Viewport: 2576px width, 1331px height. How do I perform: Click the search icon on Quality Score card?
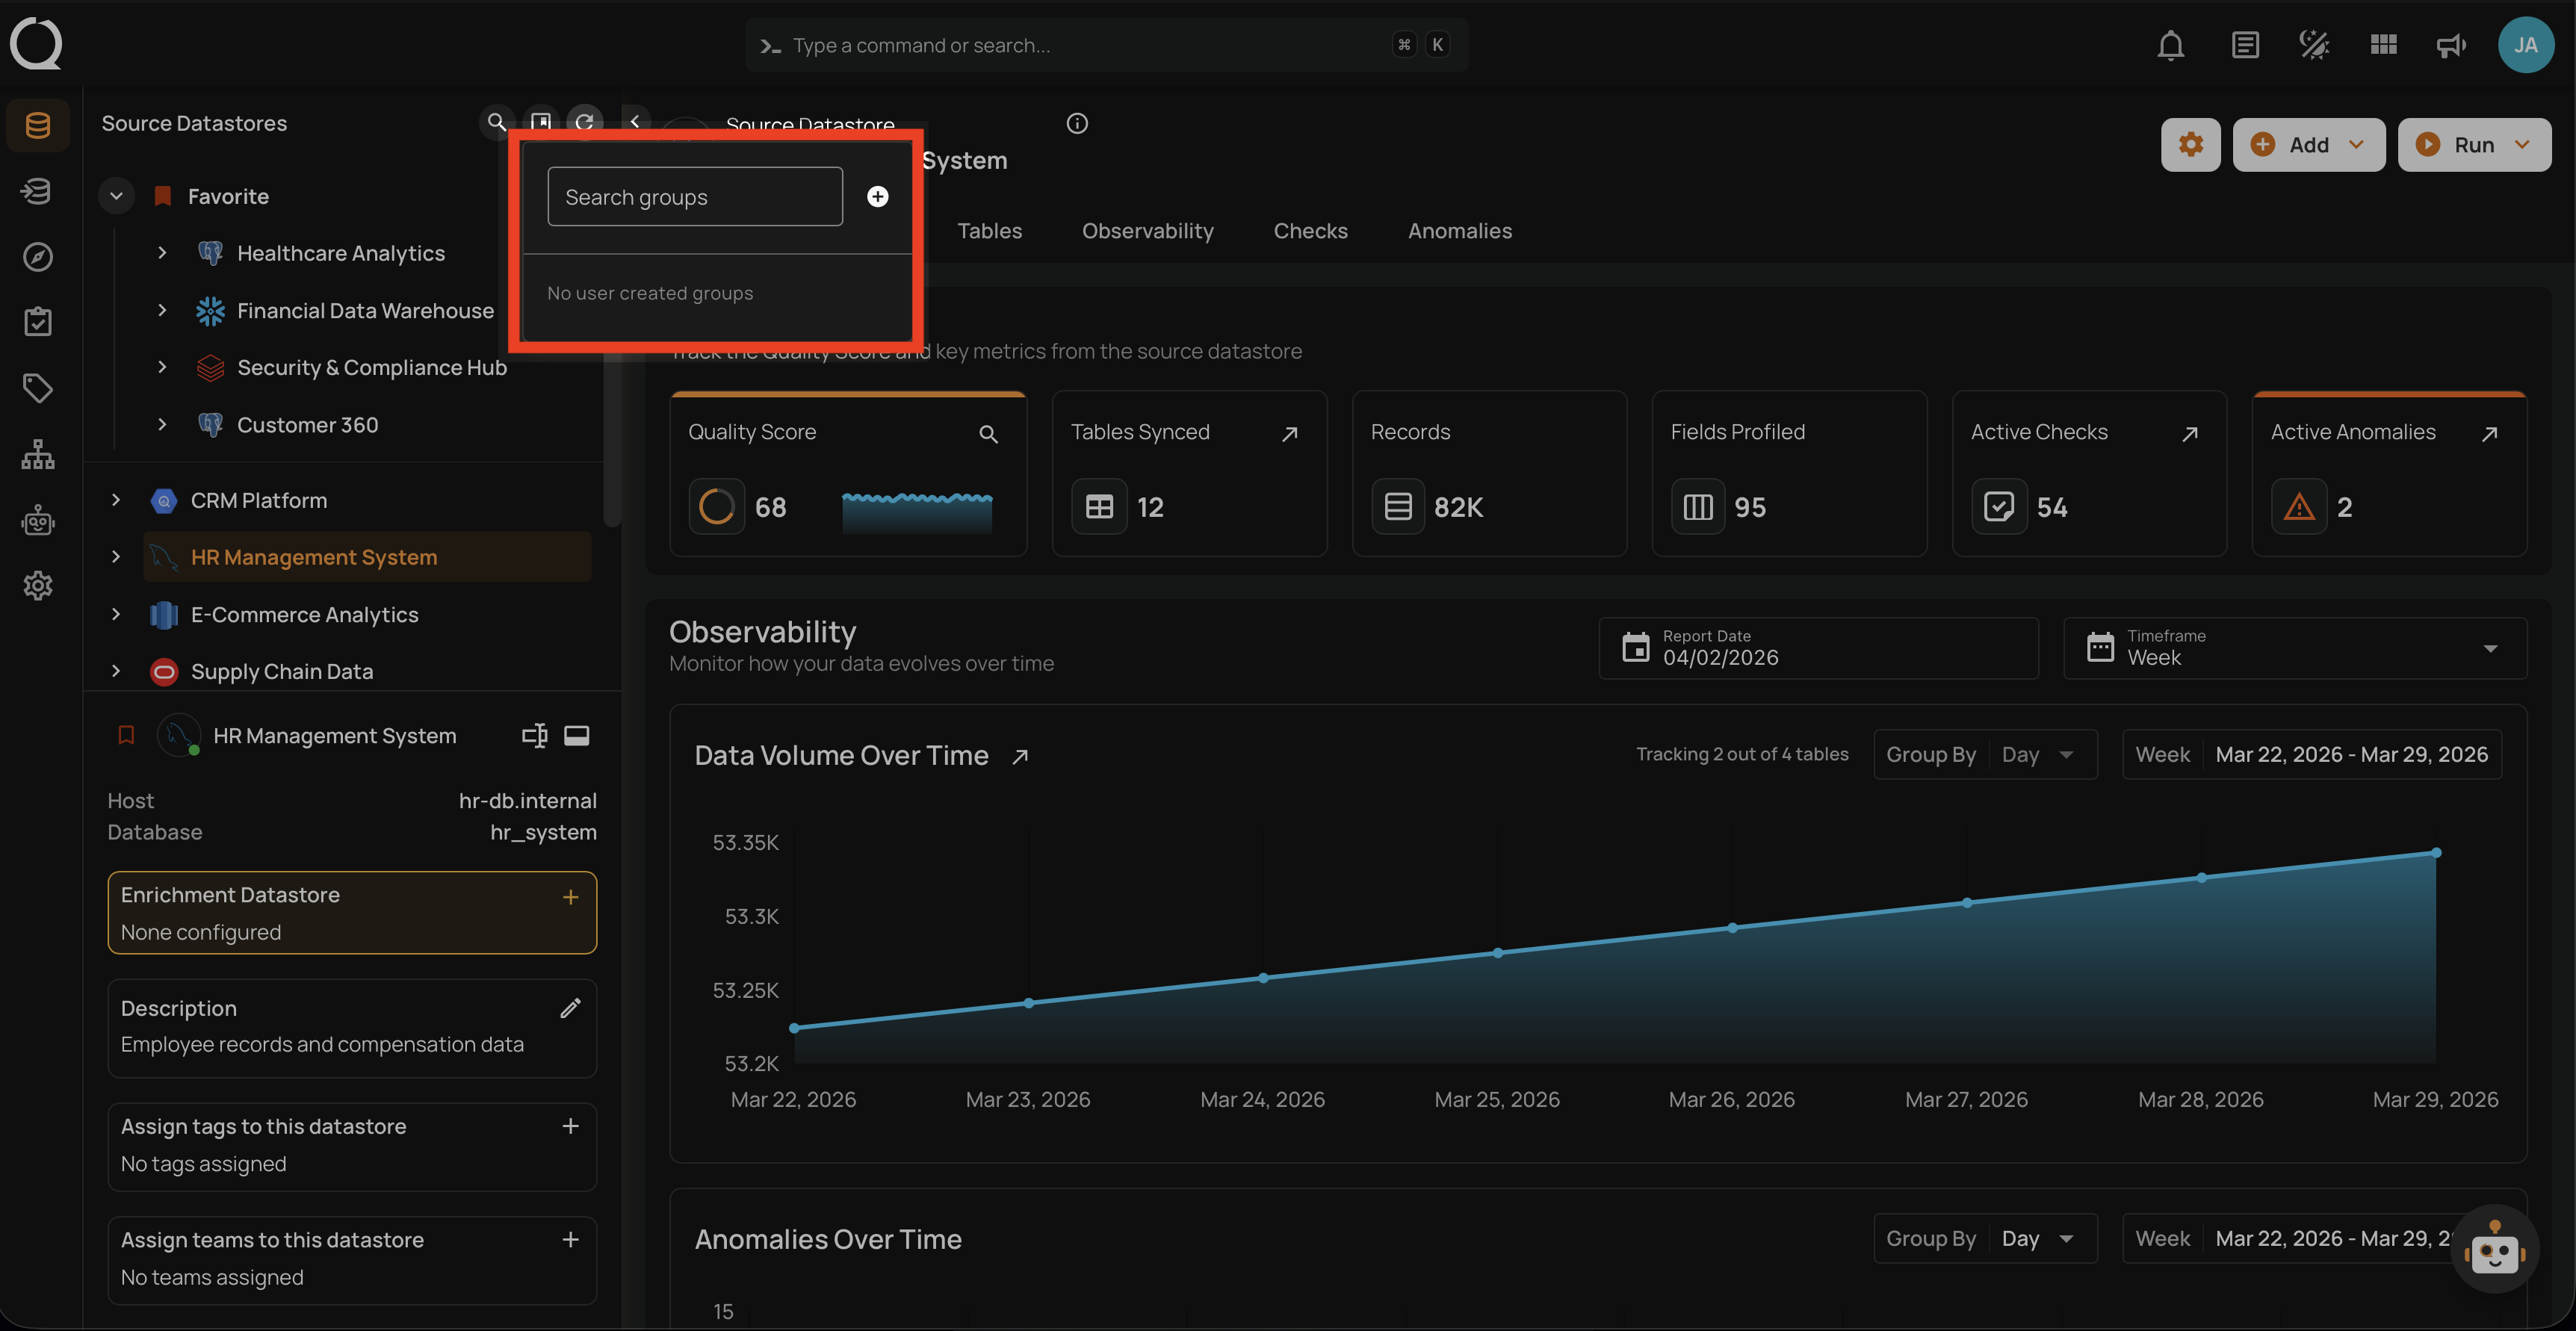[989, 434]
